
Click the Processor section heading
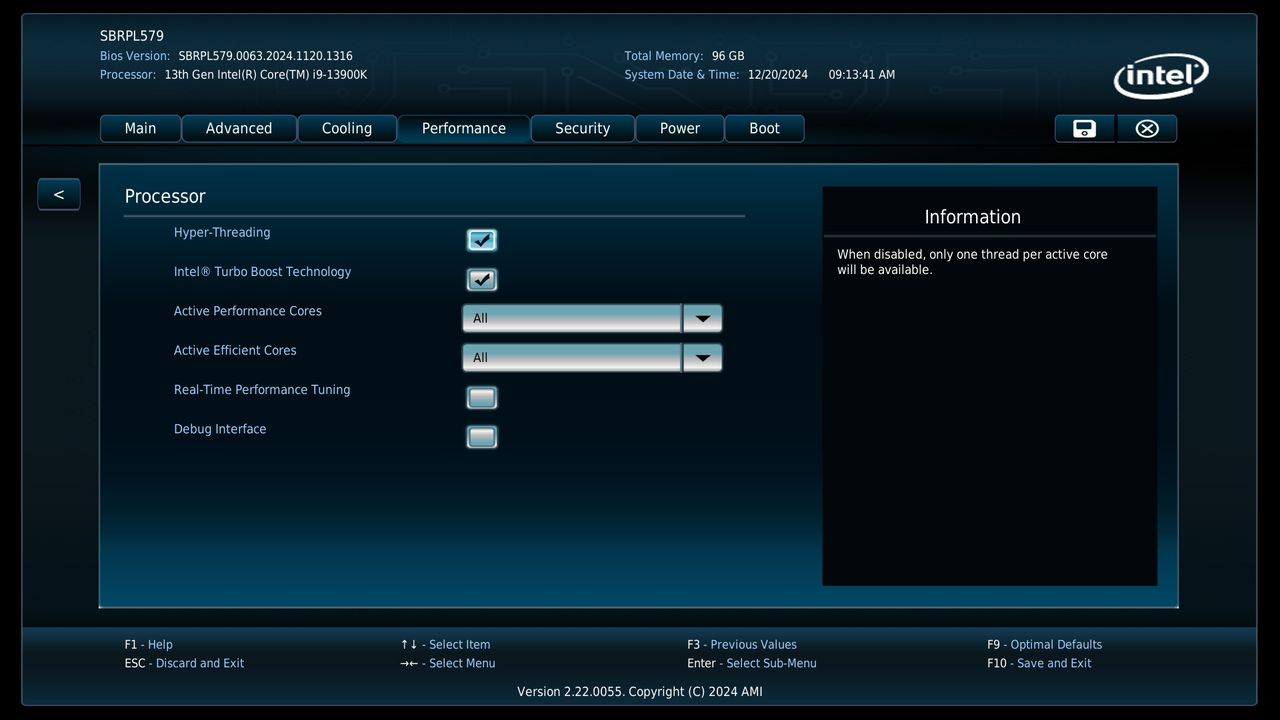click(x=165, y=196)
